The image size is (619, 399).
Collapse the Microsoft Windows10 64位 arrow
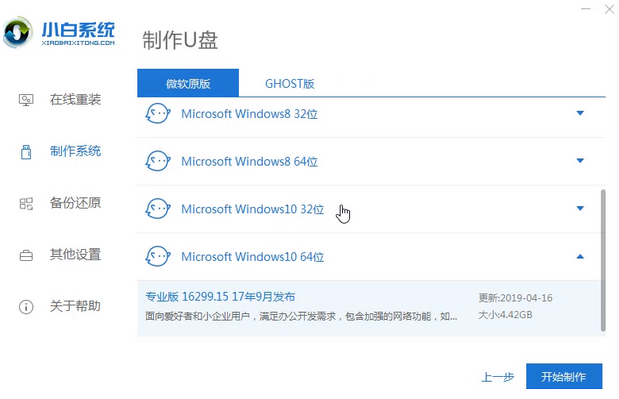pyautogui.click(x=580, y=257)
